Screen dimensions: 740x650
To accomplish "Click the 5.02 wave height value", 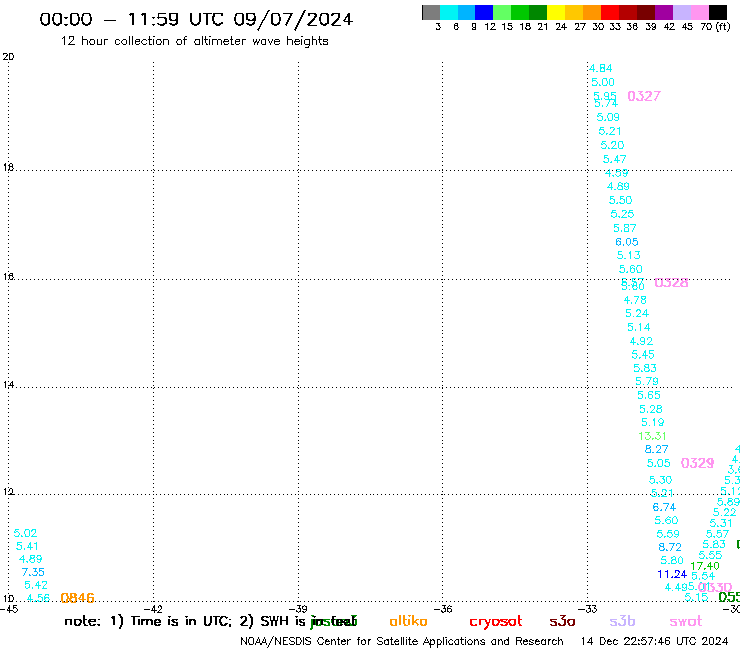I will coord(25,533).
